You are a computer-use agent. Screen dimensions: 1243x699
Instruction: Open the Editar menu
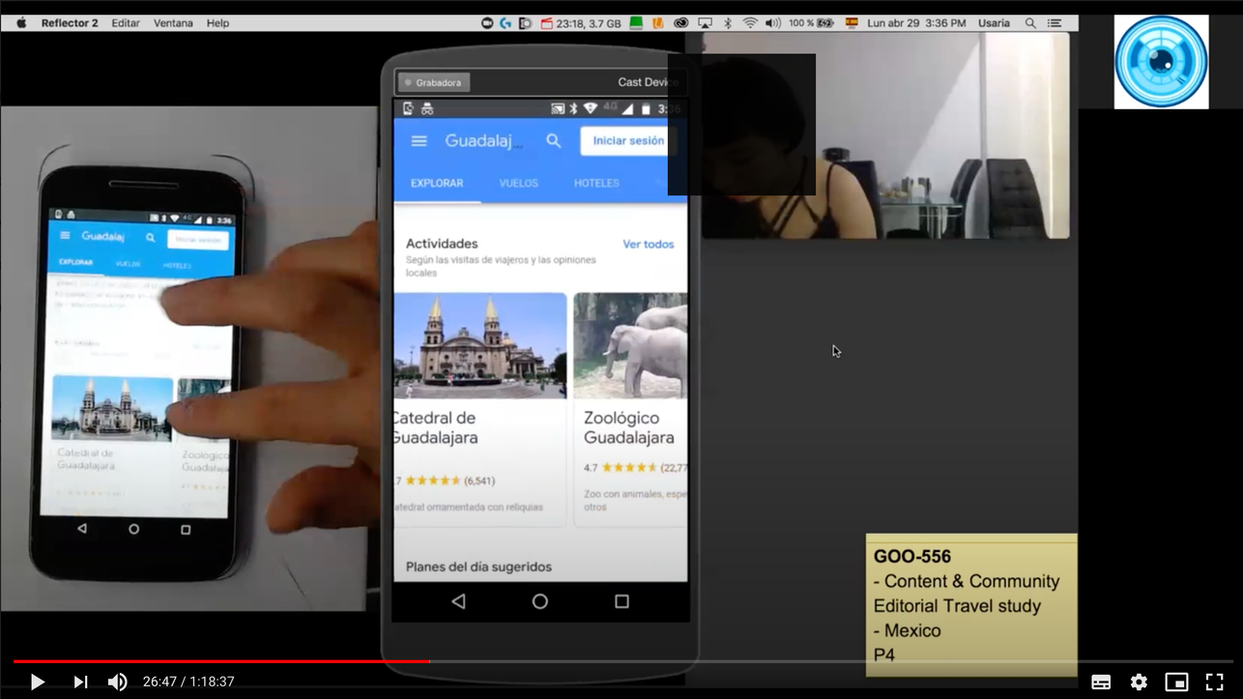click(125, 23)
